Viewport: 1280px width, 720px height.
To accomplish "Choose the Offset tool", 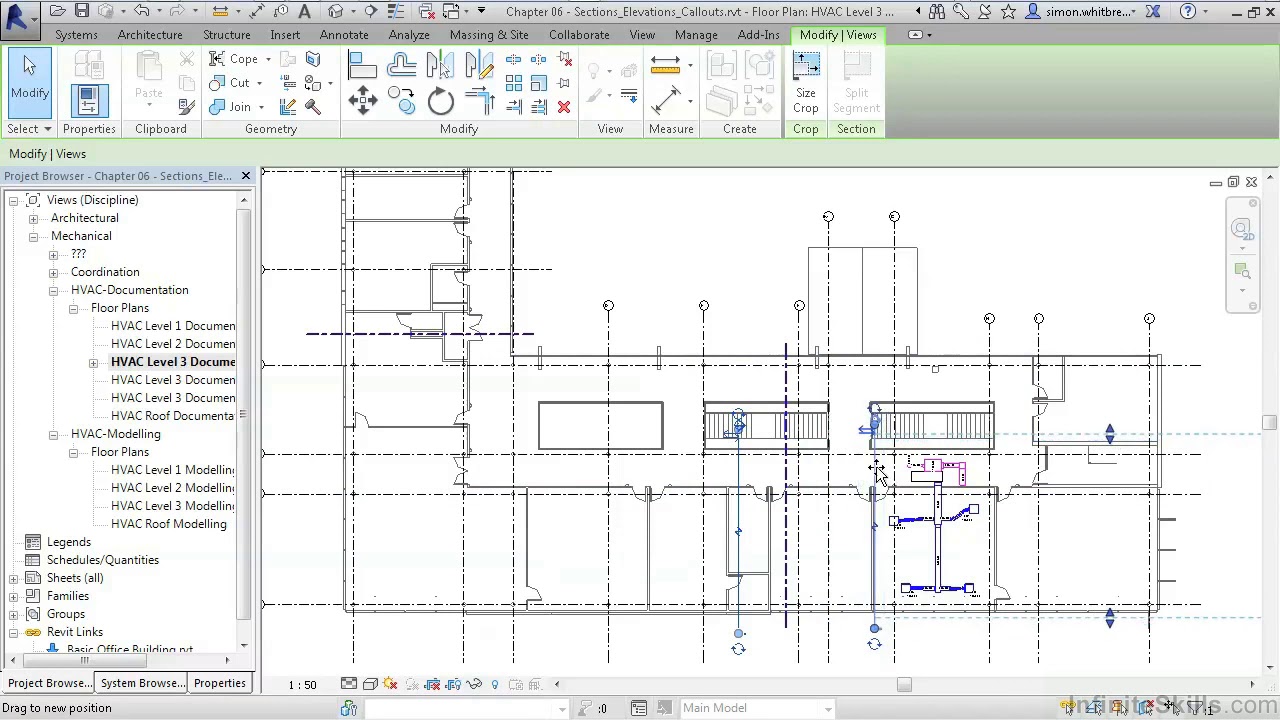I will coord(401,66).
